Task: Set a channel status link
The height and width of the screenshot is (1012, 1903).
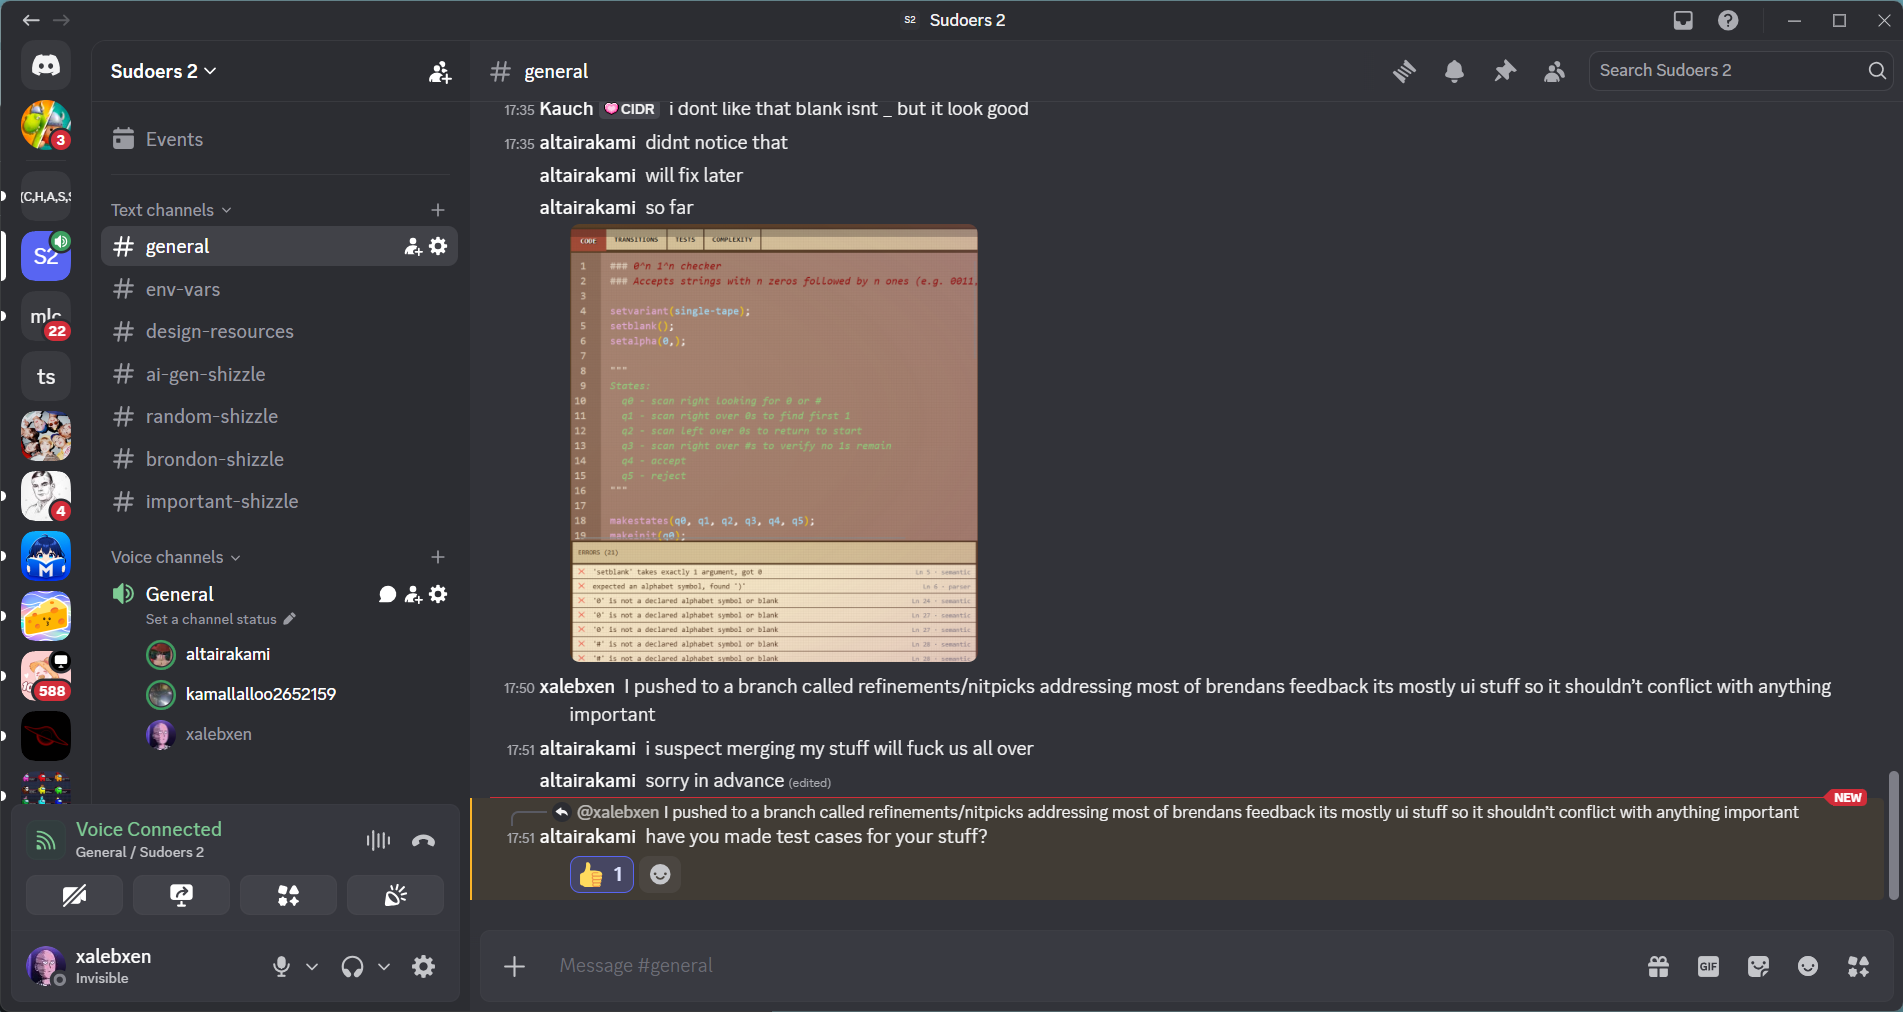Action: [x=220, y=619]
